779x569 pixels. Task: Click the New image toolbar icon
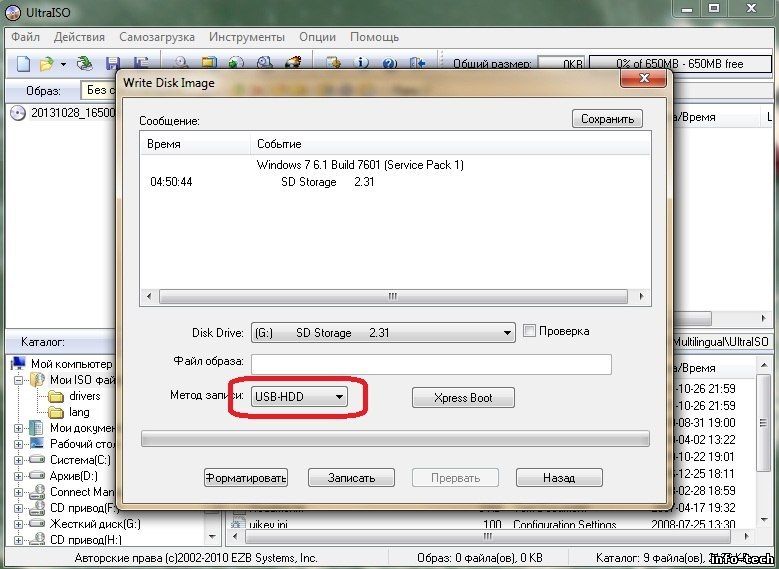click(x=23, y=64)
